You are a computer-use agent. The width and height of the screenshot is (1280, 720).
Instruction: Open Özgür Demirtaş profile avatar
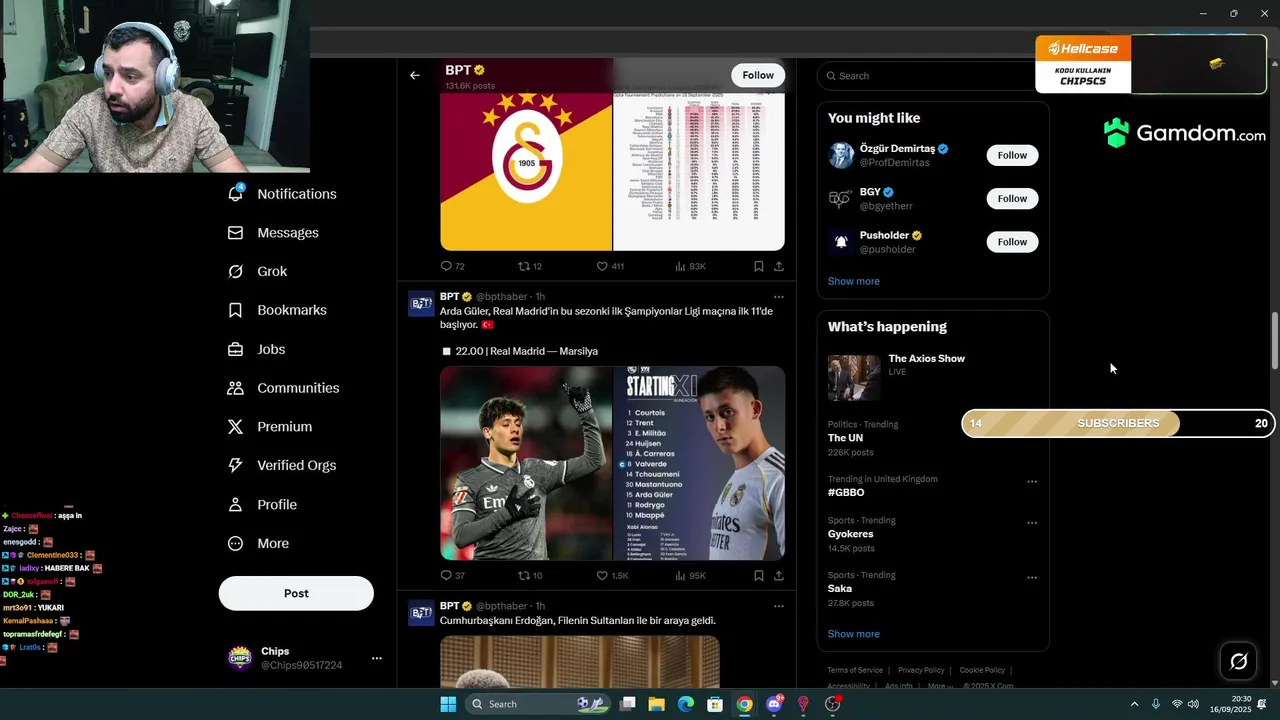841,155
